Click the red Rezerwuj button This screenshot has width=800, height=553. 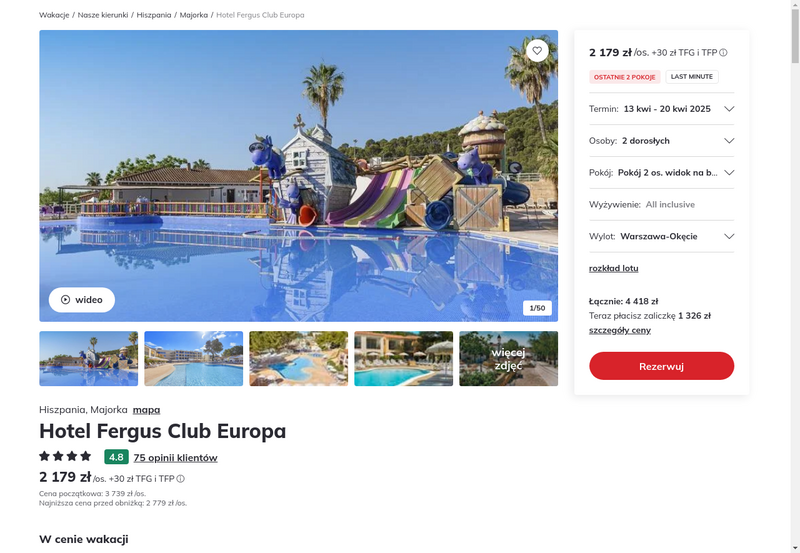coord(661,366)
